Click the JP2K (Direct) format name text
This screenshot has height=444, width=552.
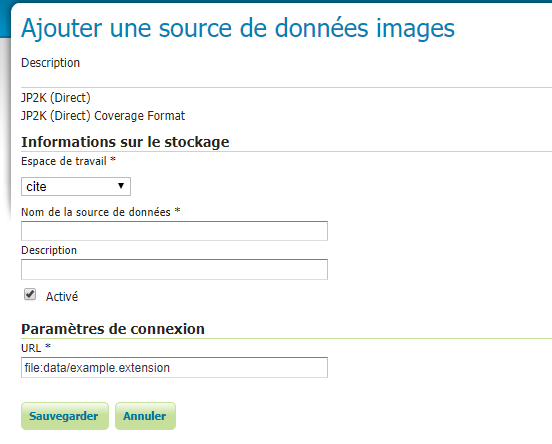[x=56, y=98]
